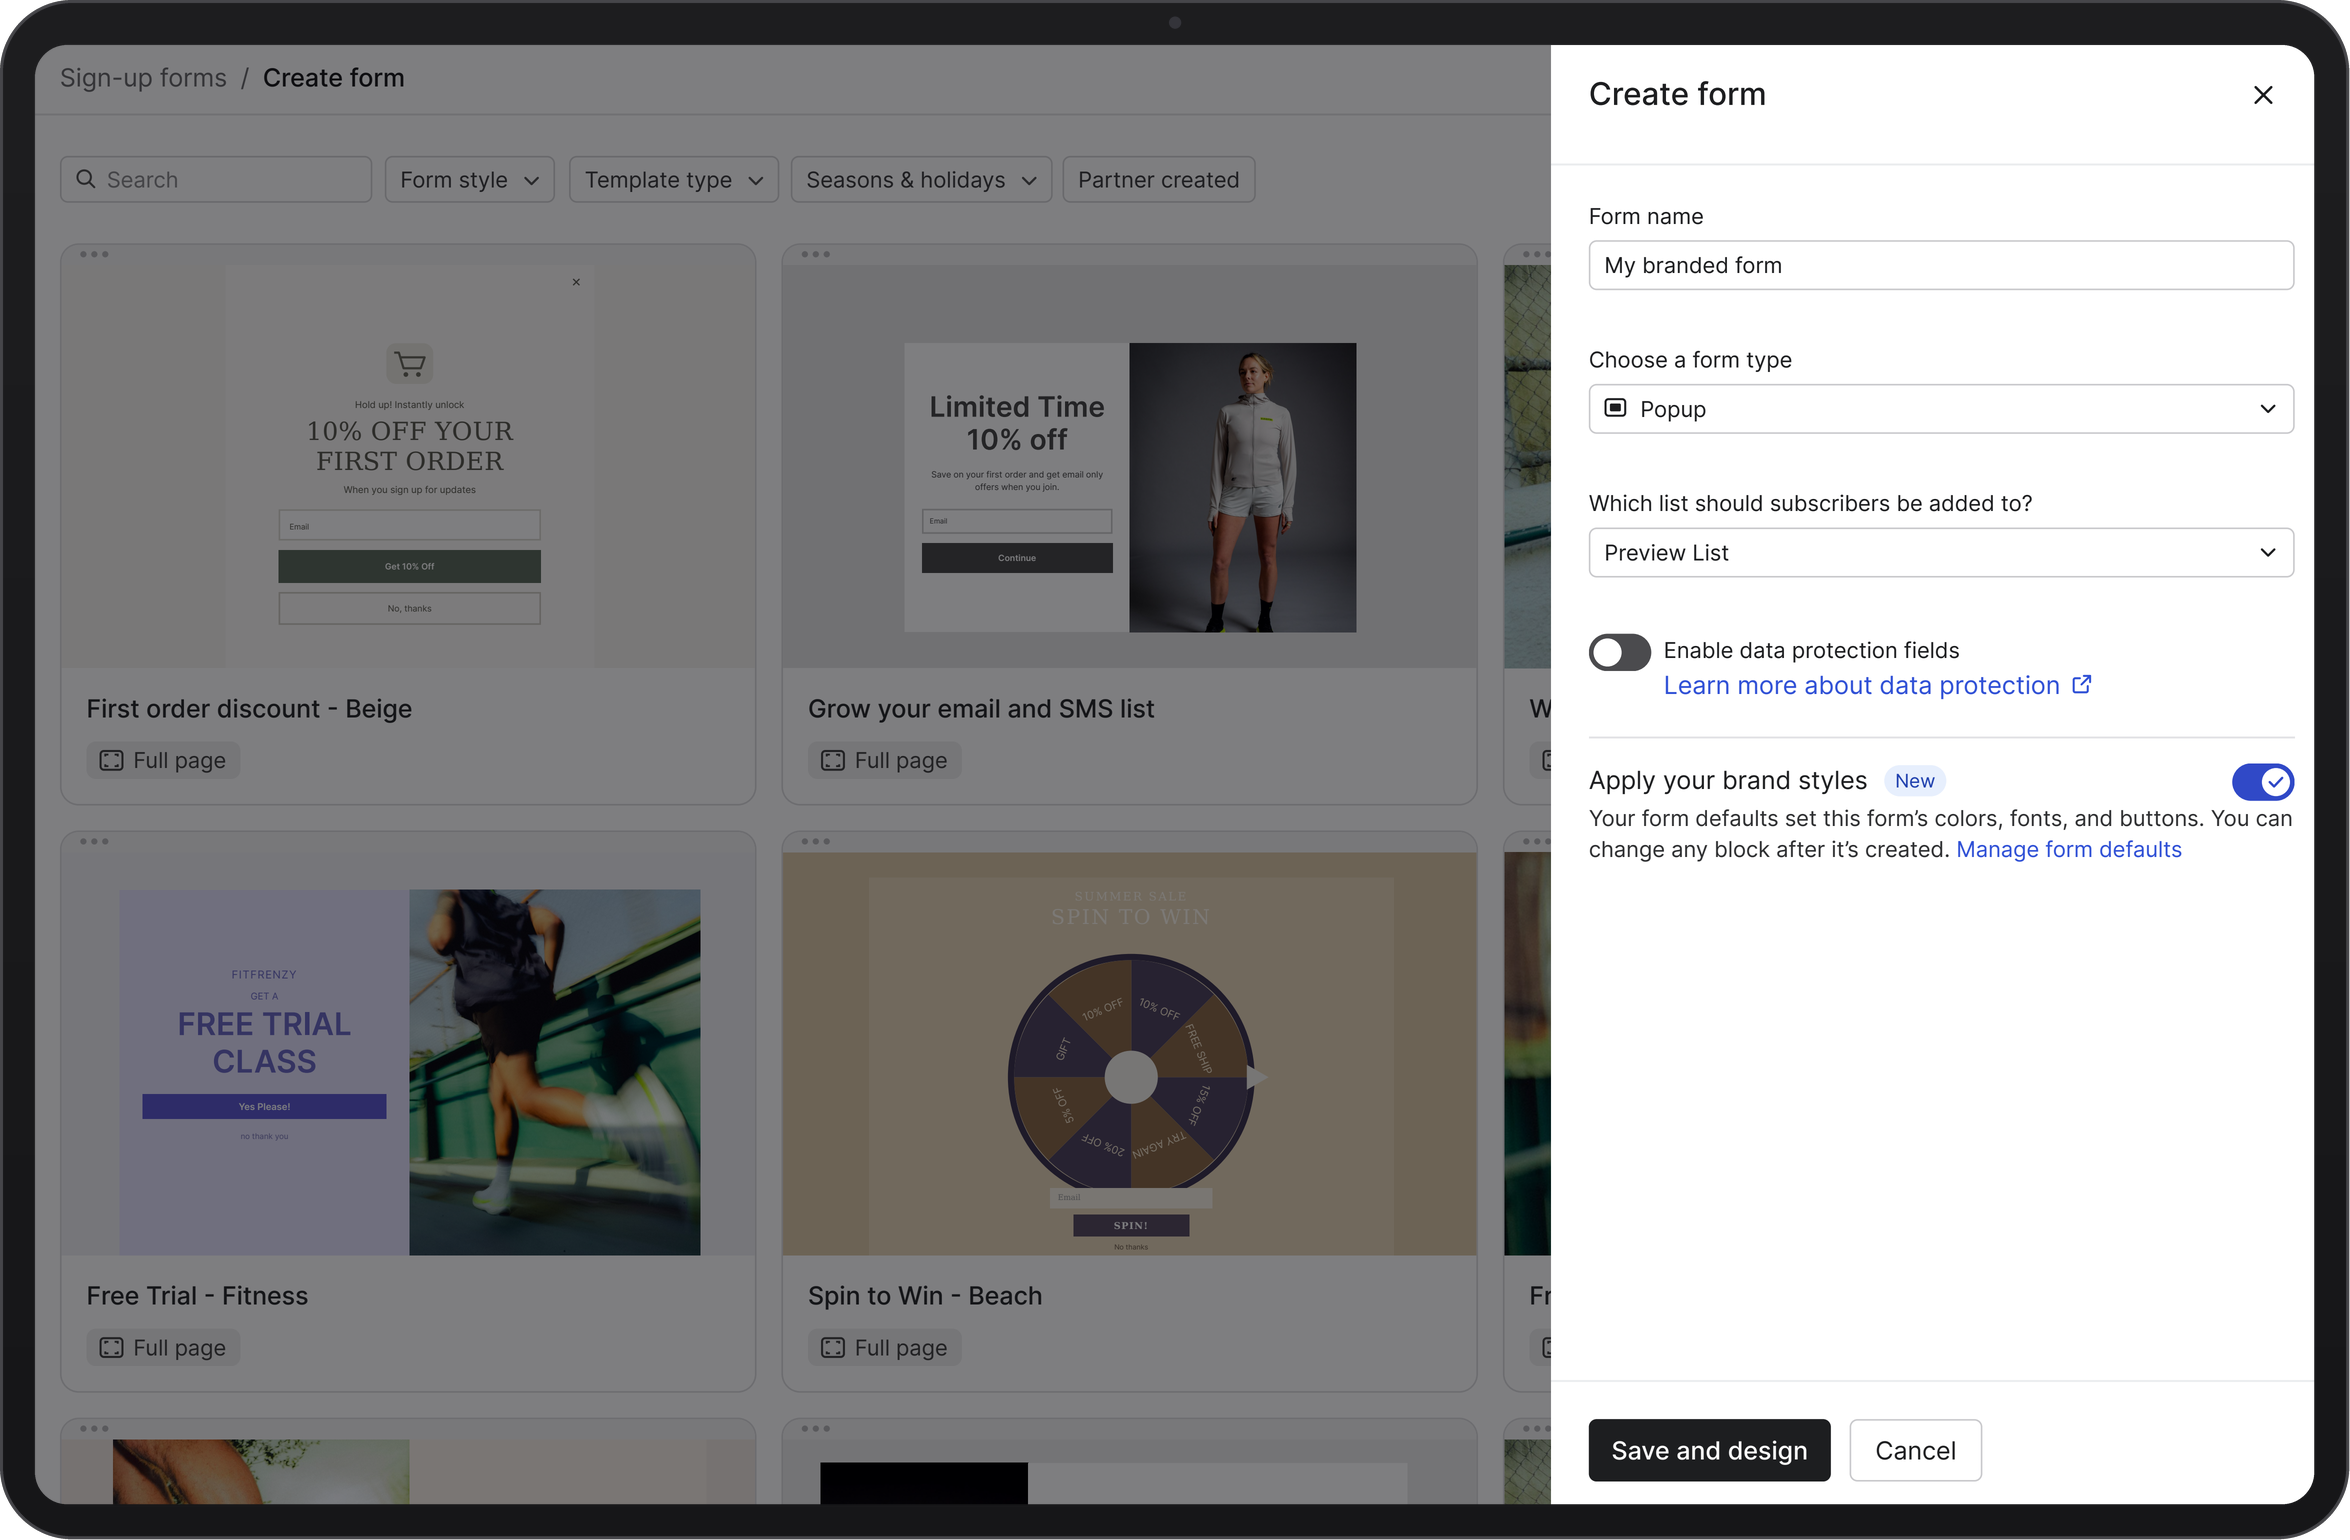Screen dimensions: 2350x1540
Task: Expand the Seasons & holidays filter
Action: point(921,180)
